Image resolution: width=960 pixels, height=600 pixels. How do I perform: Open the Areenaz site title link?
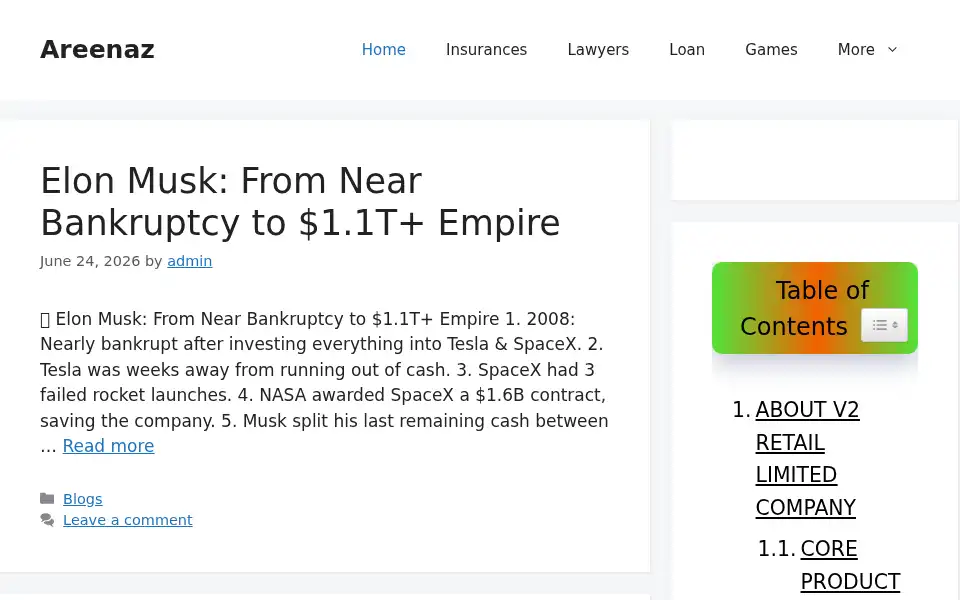[x=97, y=50]
